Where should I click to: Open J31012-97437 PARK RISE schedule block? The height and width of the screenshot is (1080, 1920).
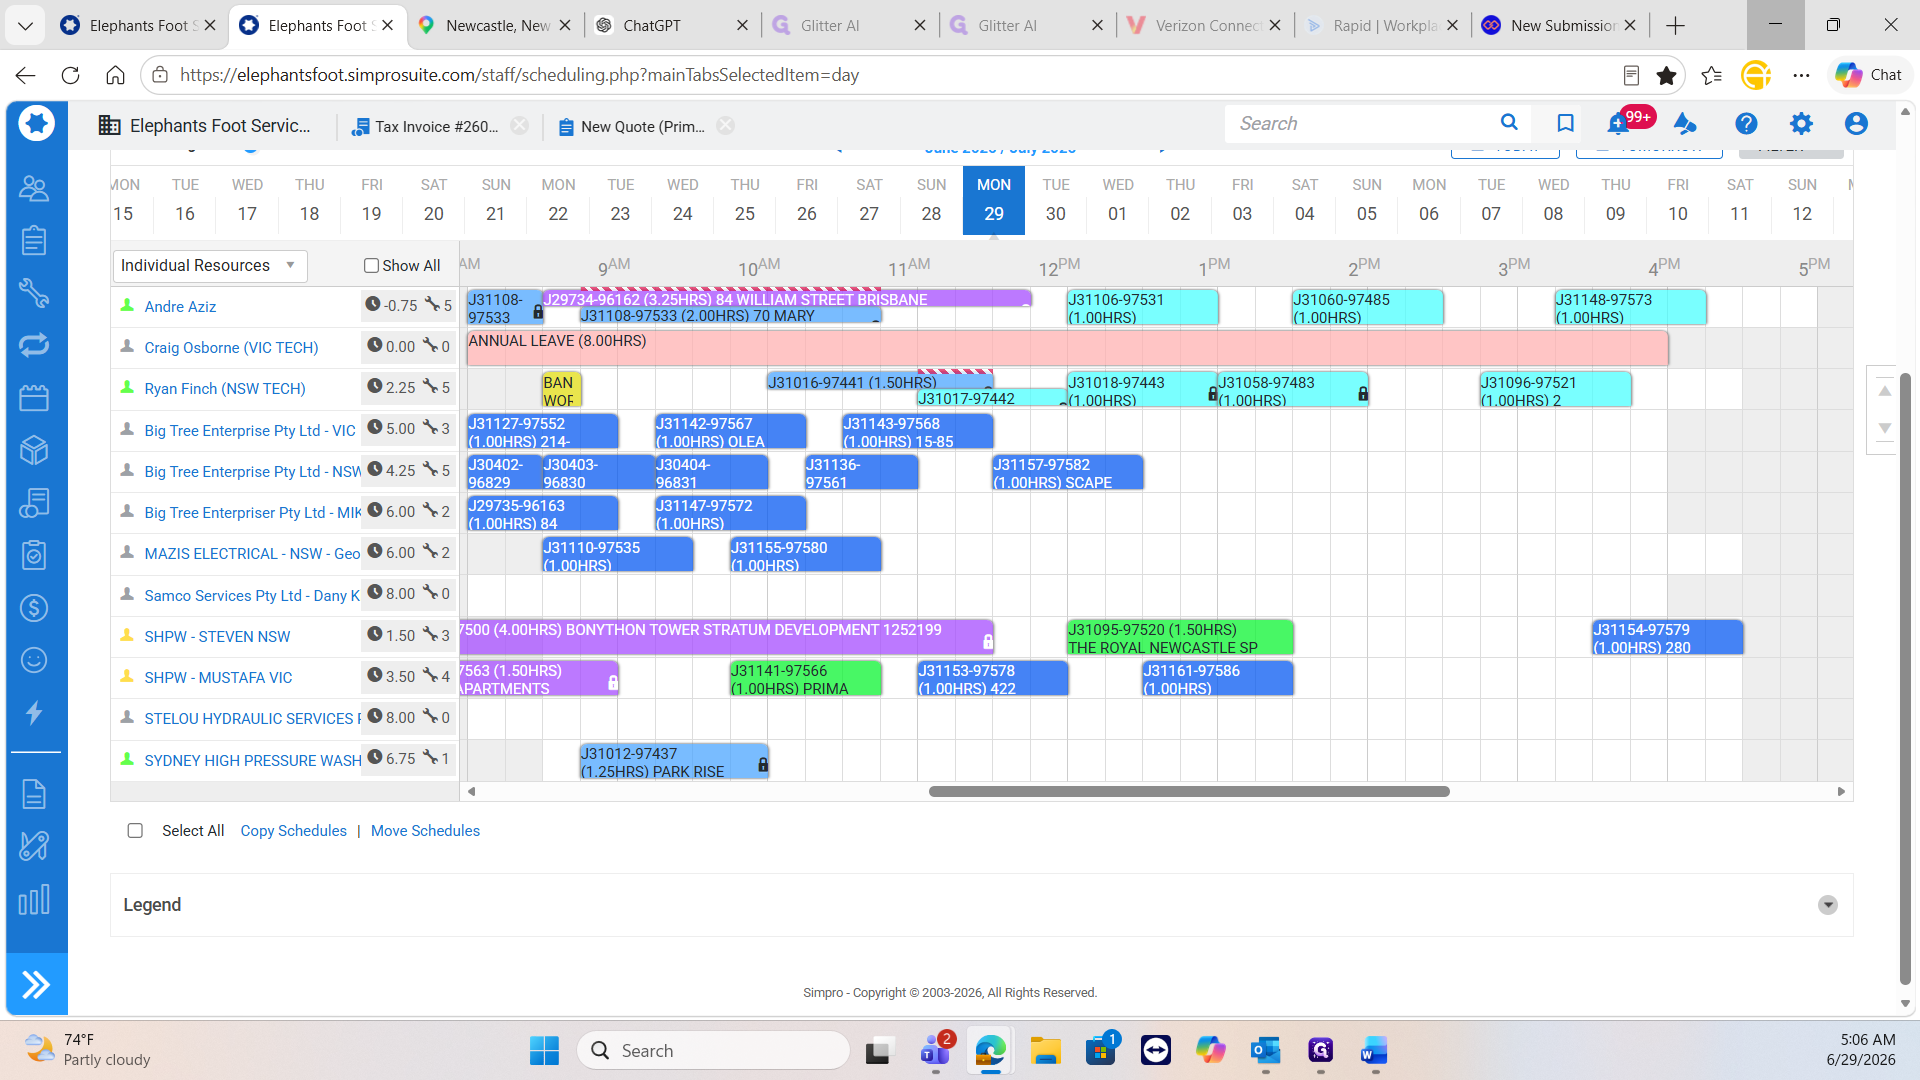point(674,762)
